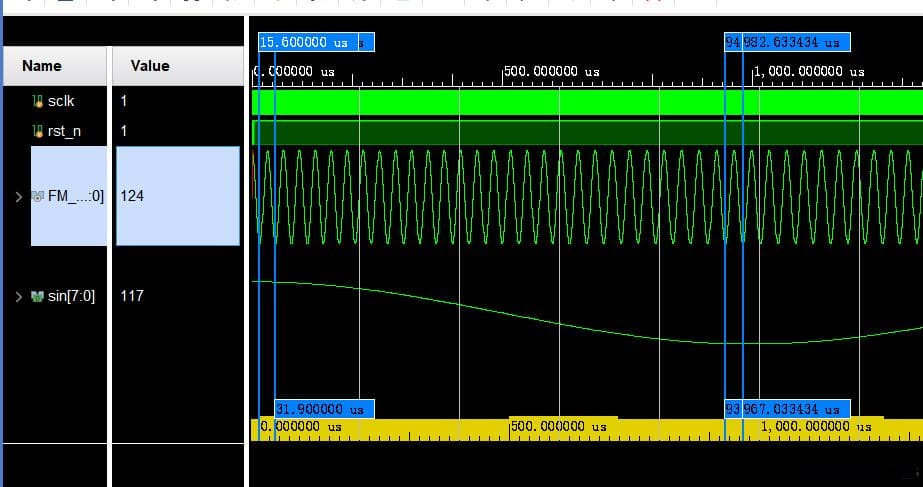
Task: Click the sin value 117
Action: [132, 296]
